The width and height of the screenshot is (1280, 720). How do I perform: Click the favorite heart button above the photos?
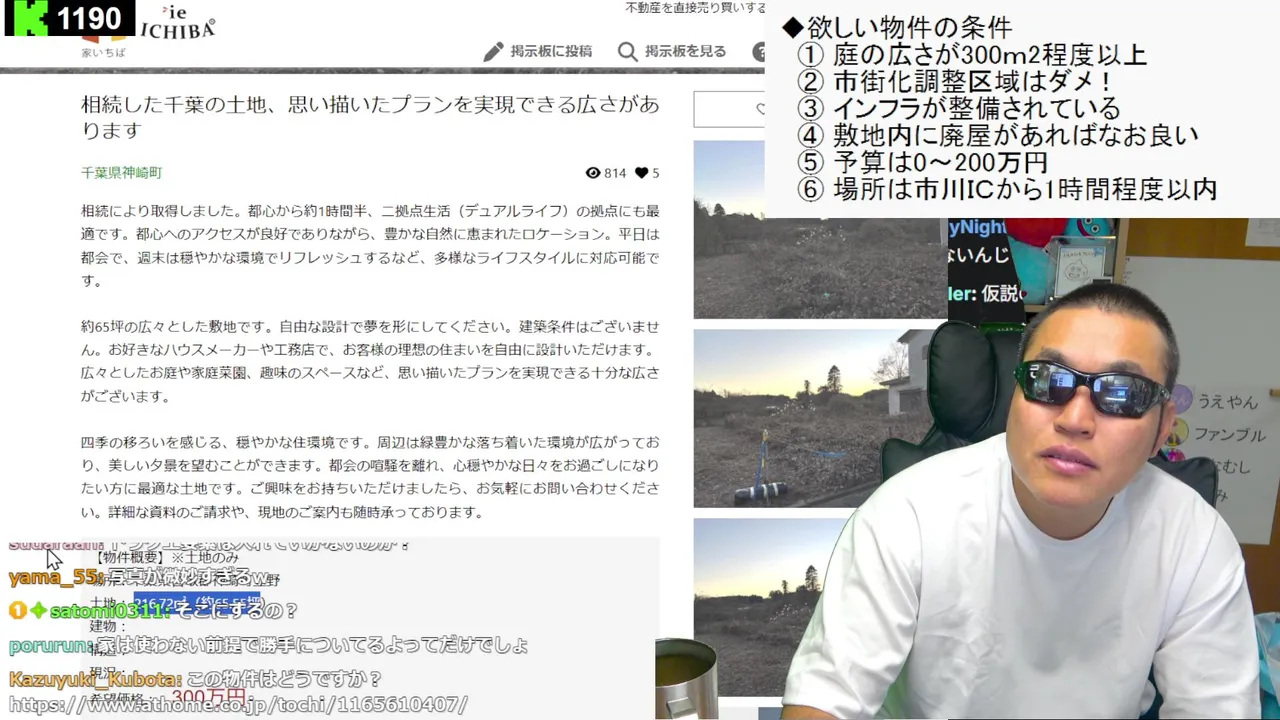click(x=729, y=109)
